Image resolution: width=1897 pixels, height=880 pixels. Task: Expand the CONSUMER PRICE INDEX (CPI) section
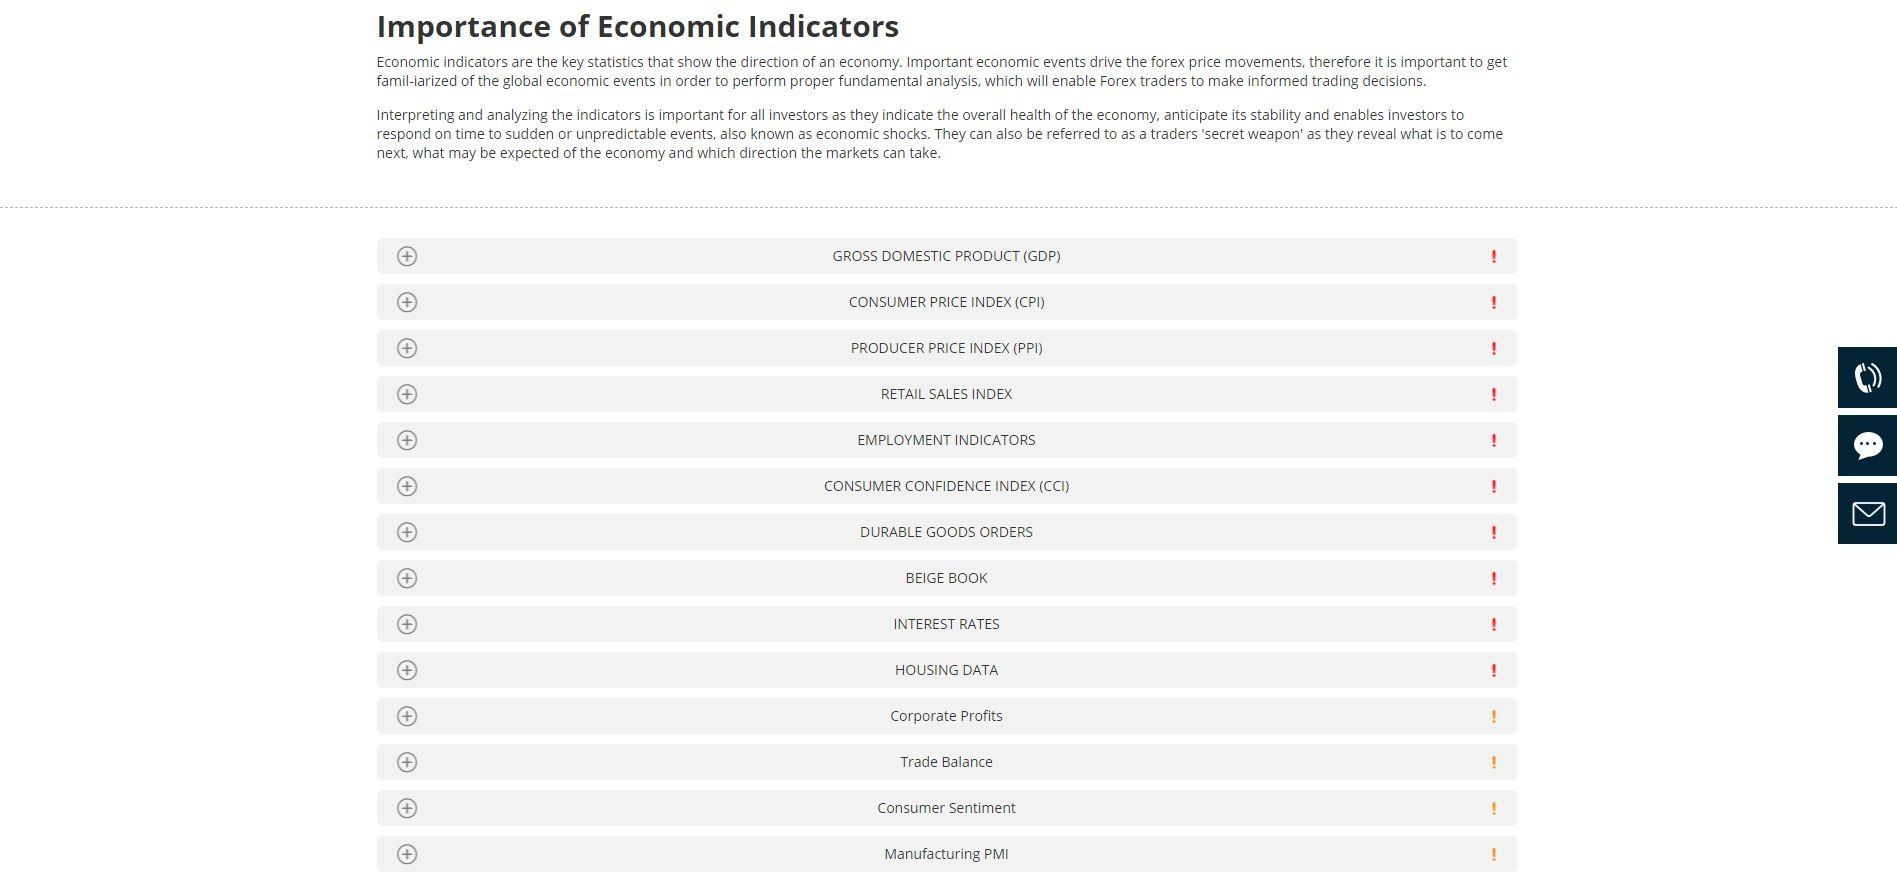click(946, 301)
